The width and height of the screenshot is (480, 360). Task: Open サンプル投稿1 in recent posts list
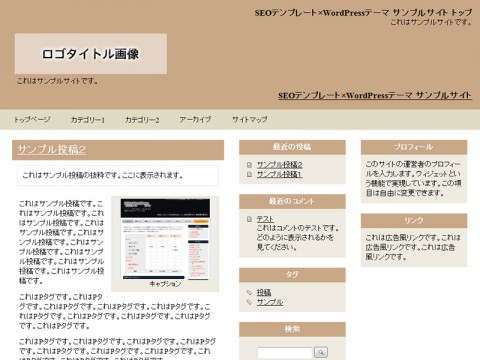click(279, 174)
